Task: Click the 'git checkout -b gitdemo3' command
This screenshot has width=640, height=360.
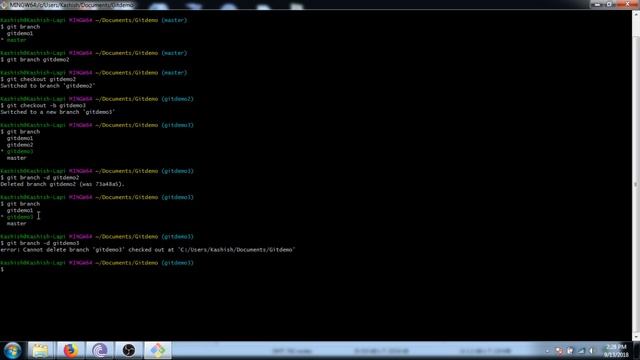Action: (46, 105)
